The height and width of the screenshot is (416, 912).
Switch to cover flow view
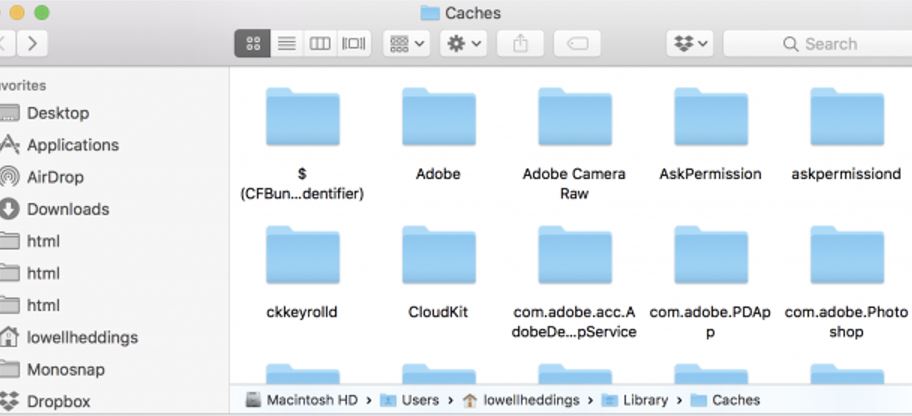coord(354,44)
